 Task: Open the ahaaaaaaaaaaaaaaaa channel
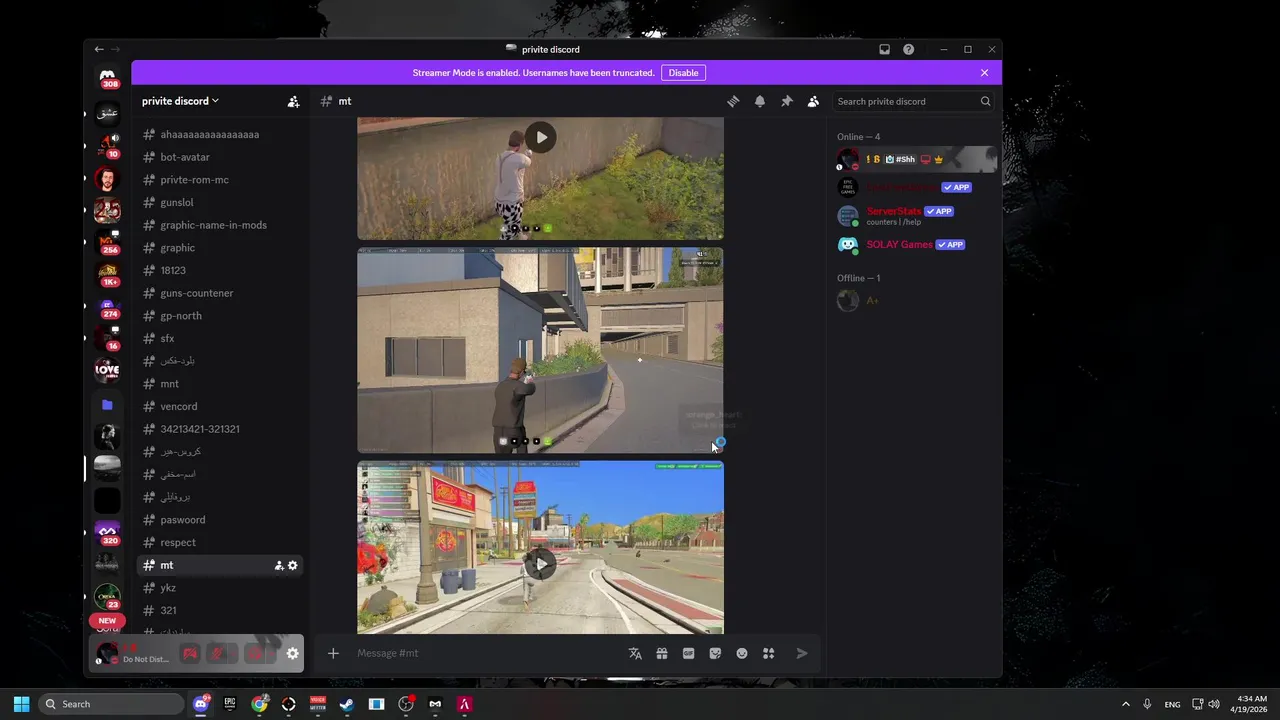220,134
